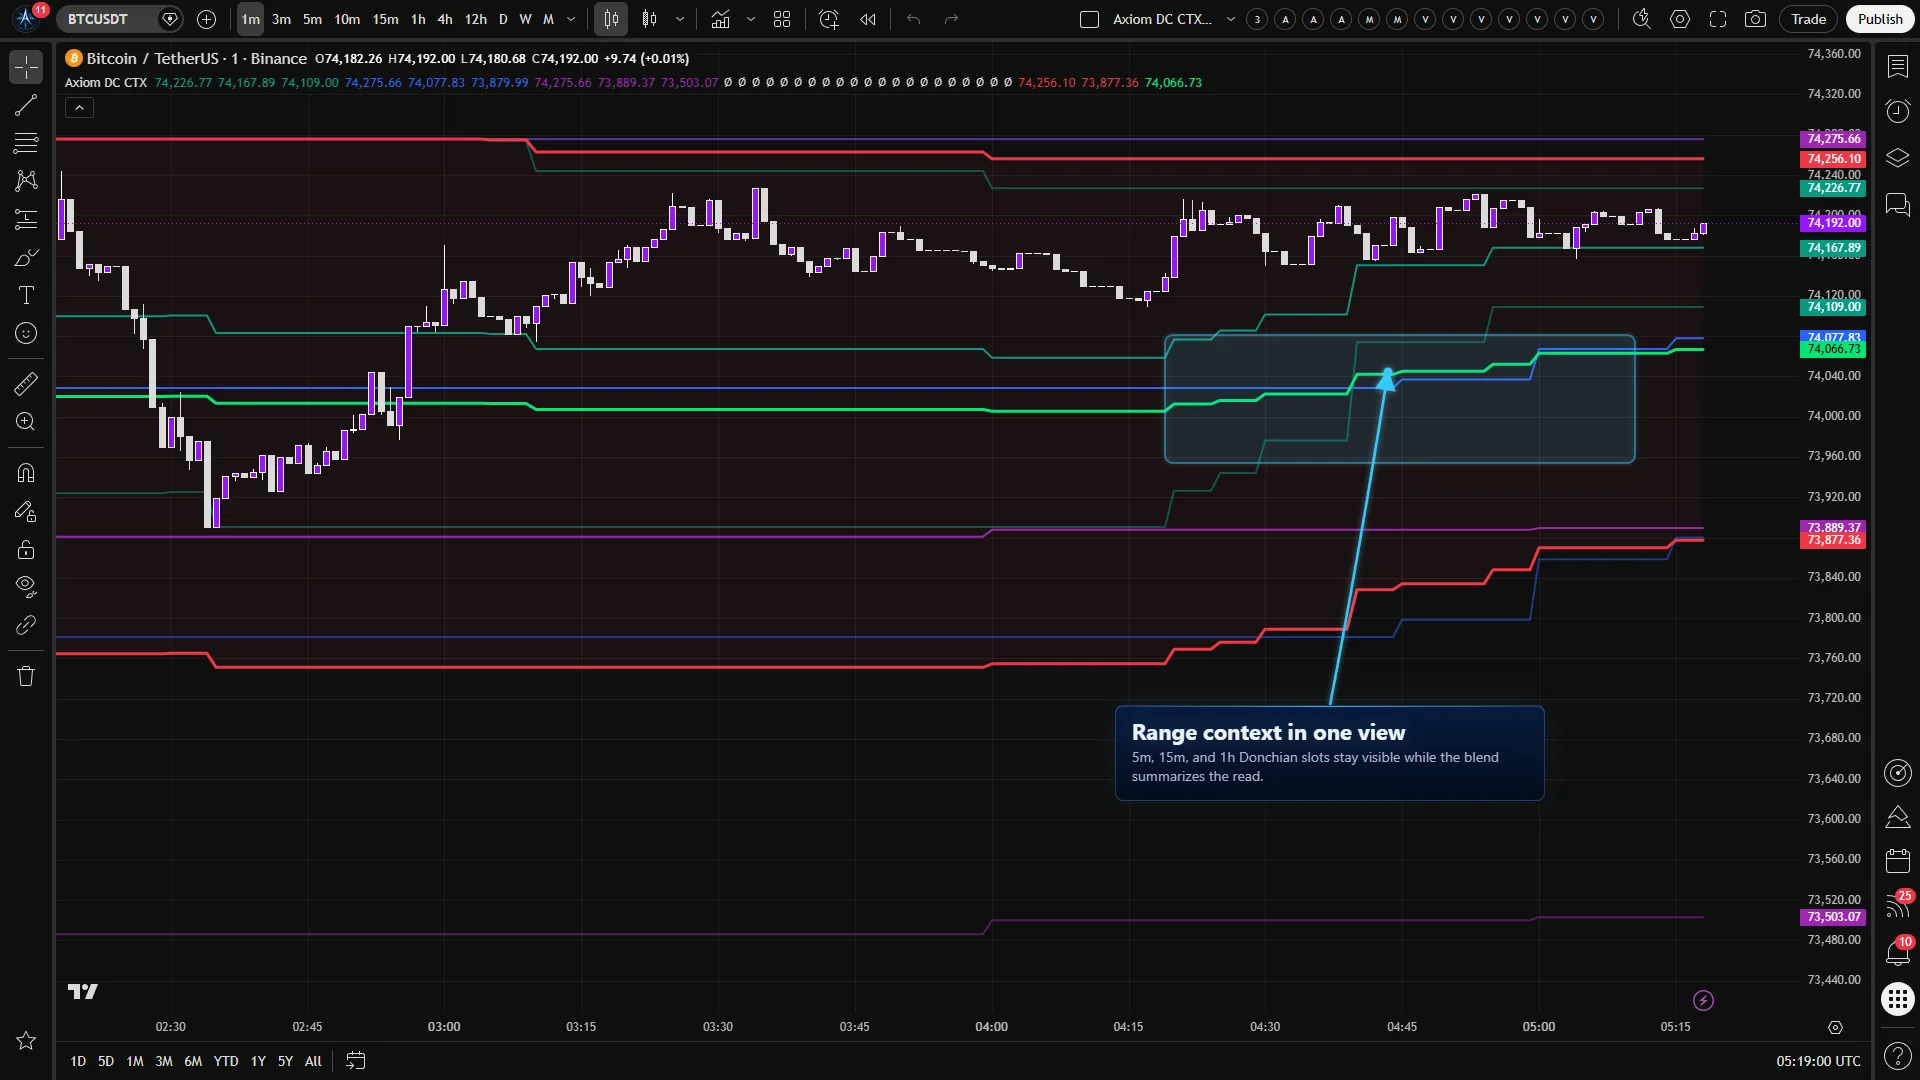
Task: Click the Axiom DC CTX indicator legend name
Action: (x=106, y=83)
